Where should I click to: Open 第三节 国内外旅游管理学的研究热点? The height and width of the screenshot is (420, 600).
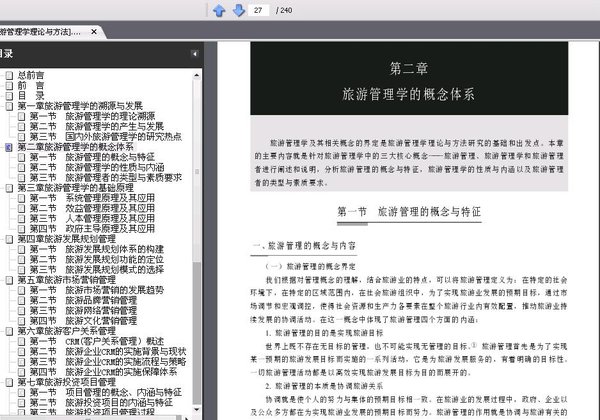[106, 137]
